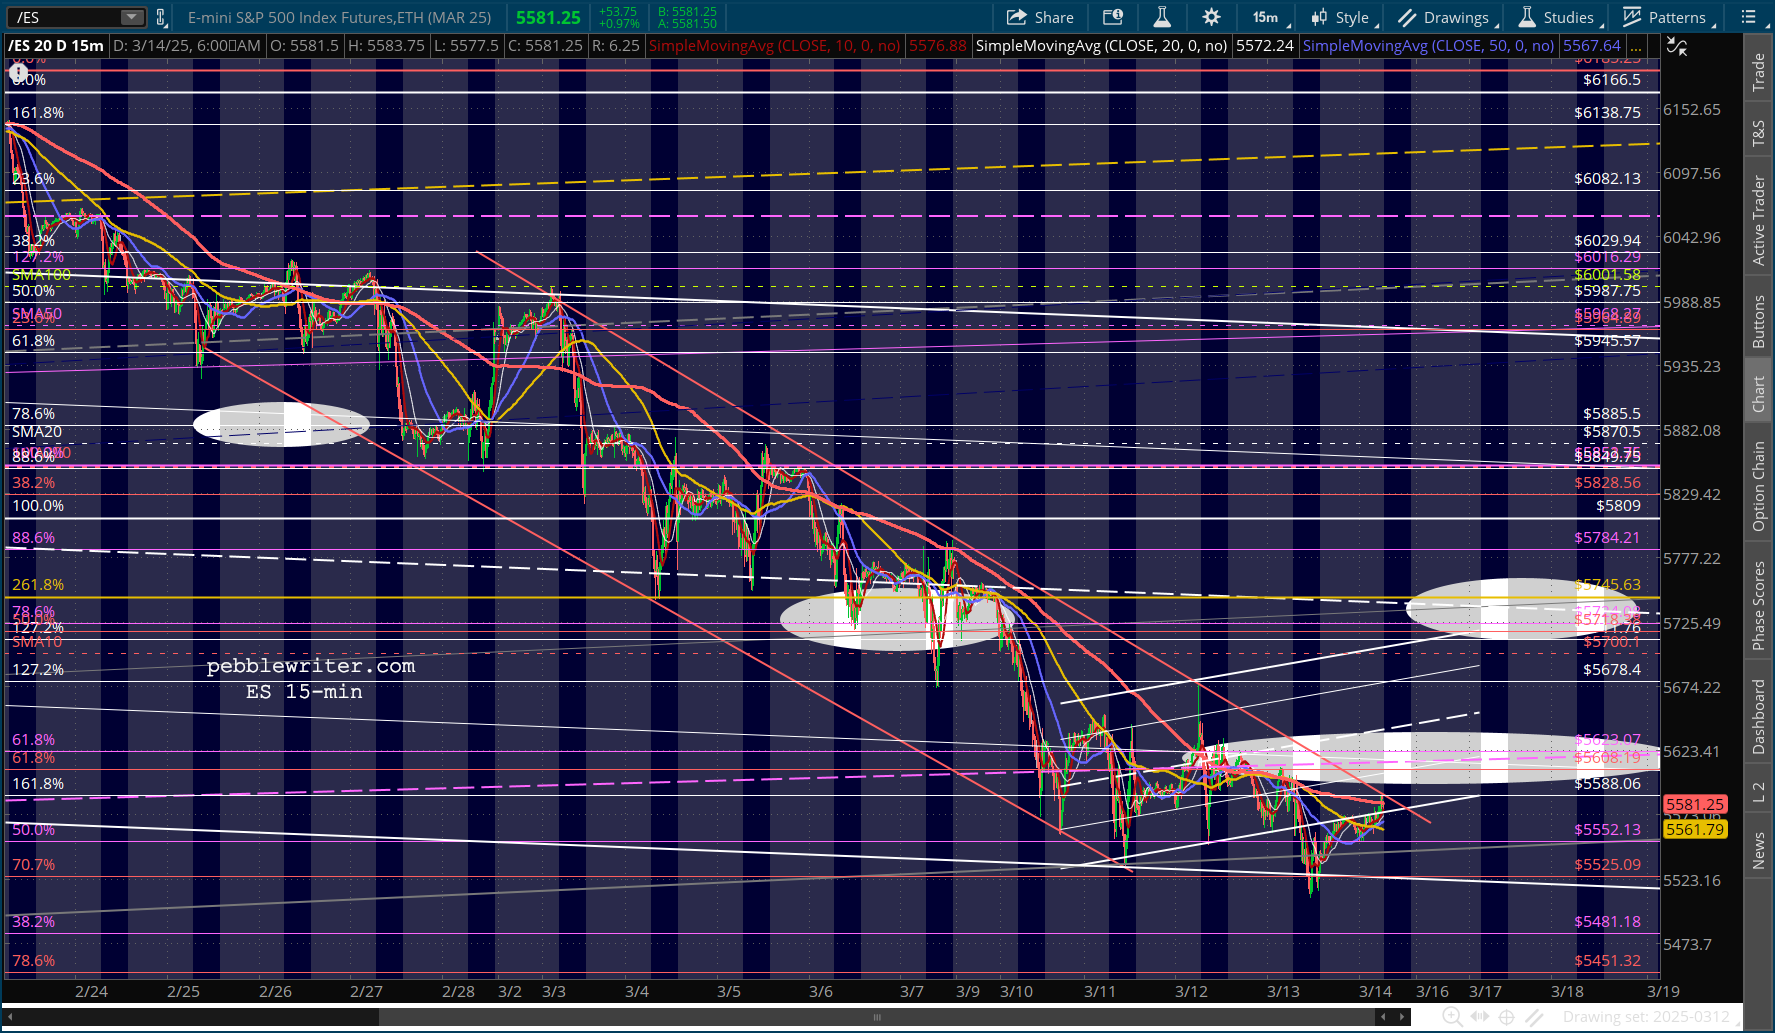Click the symbol link clipboard icon
Screen dimensions: 1775x1033
tap(160, 17)
